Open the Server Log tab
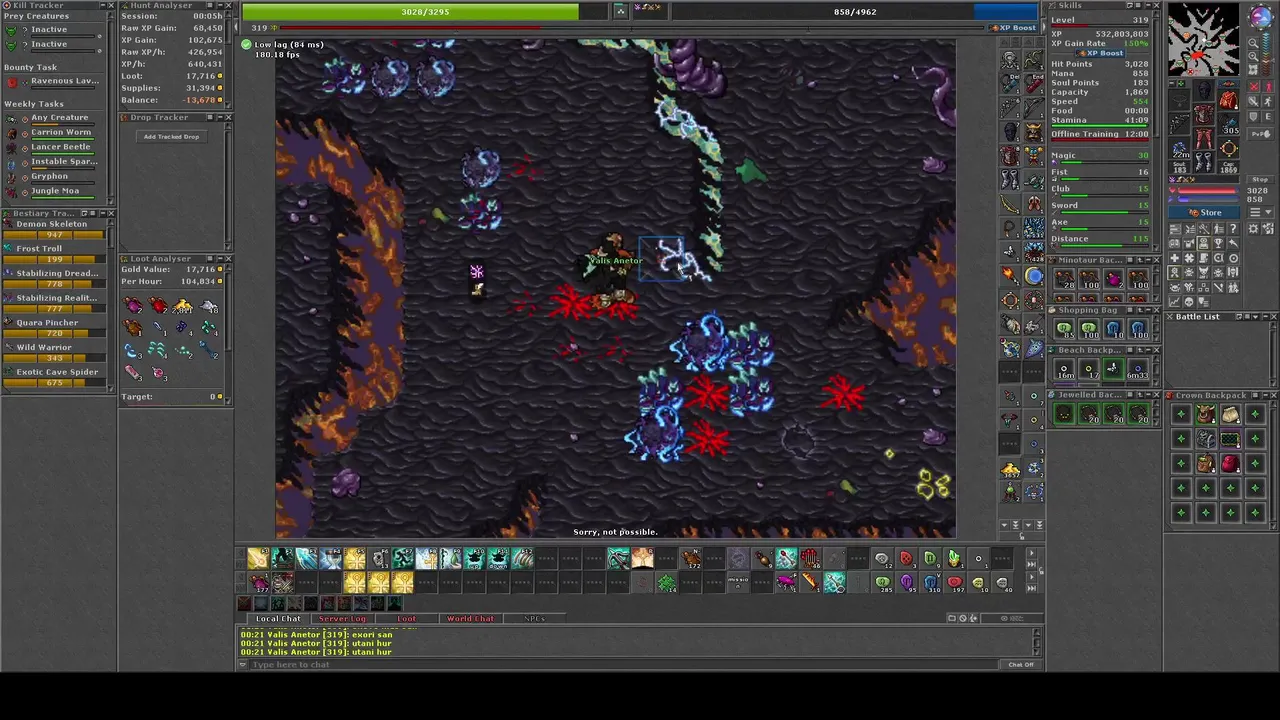 click(x=342, y=618)
